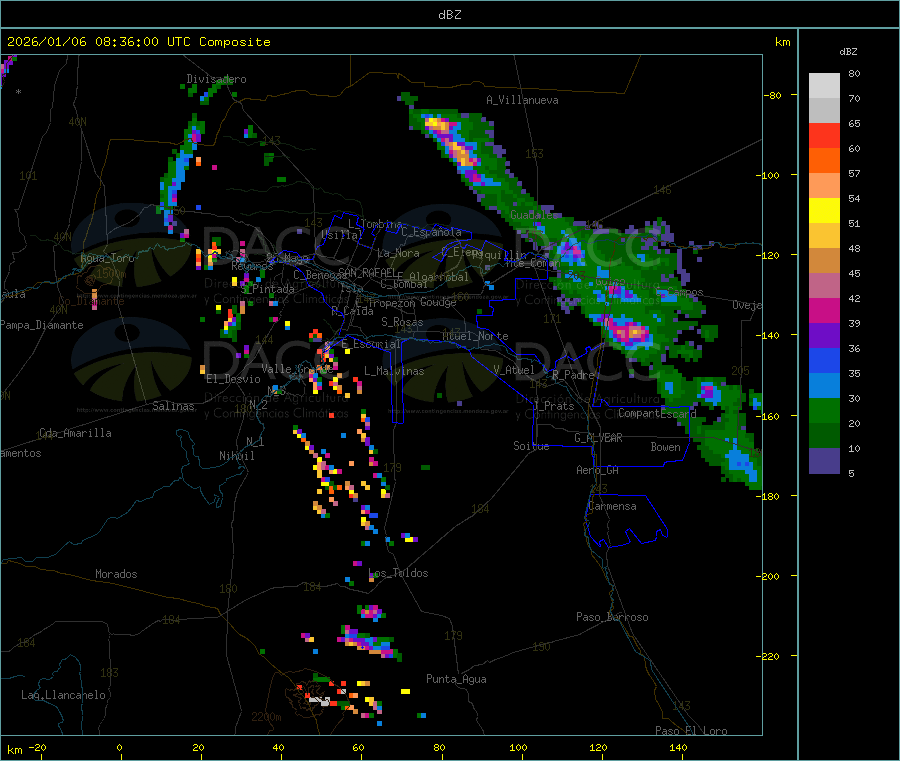
Task: Pick the orange 60 dBZ legend swatch
Action: coord(824,161)
